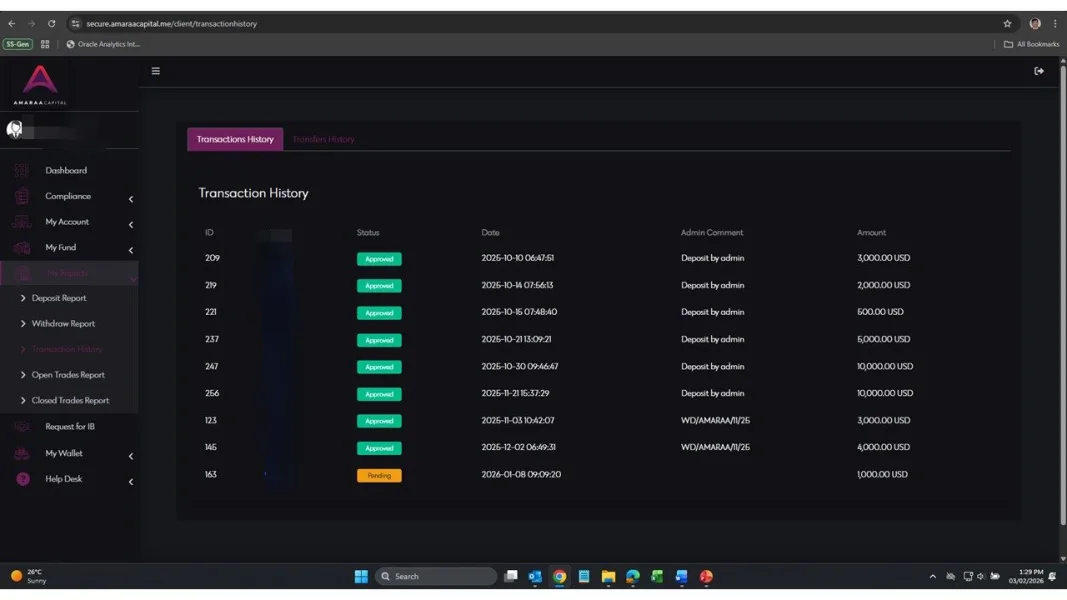
Task: Click the Help Desk question mark icon
Action: tap(23, 479)
